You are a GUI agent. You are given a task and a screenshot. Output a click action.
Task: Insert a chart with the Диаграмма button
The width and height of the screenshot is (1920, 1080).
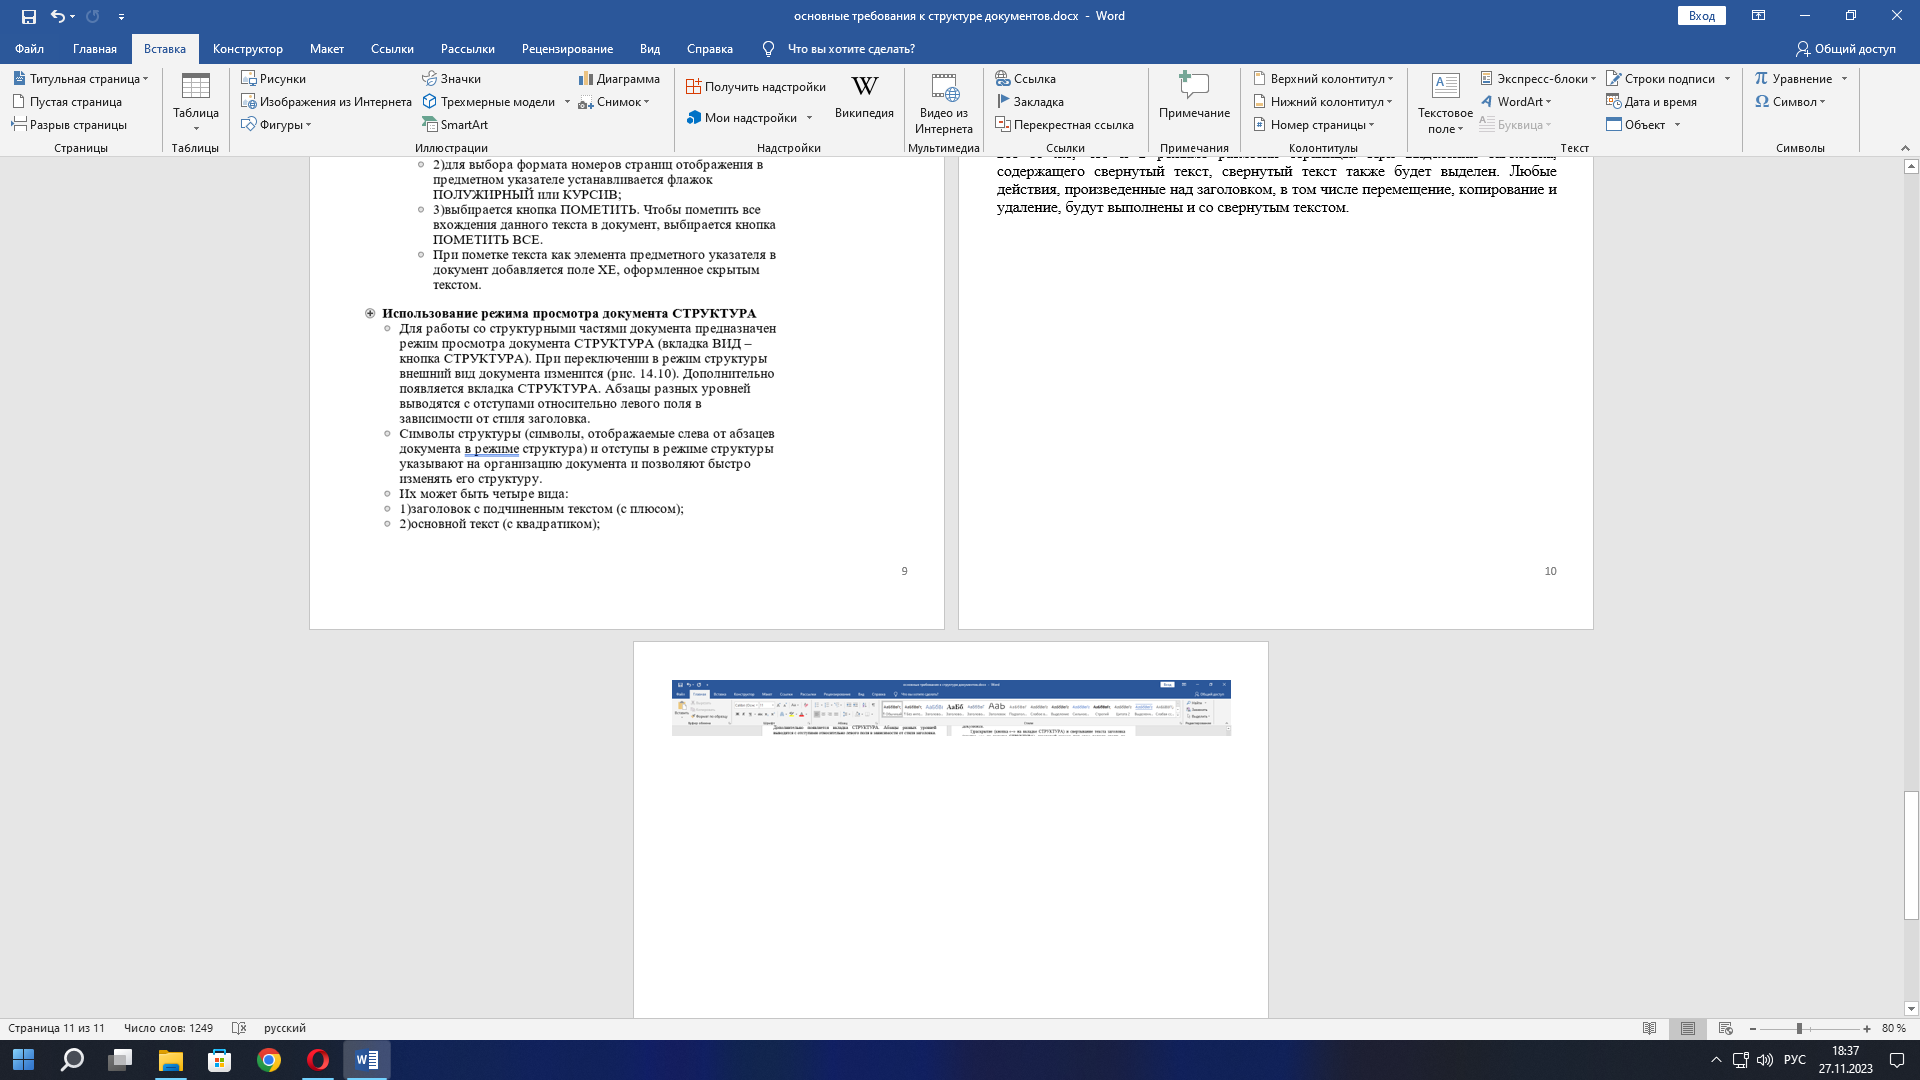pos(619,79)
